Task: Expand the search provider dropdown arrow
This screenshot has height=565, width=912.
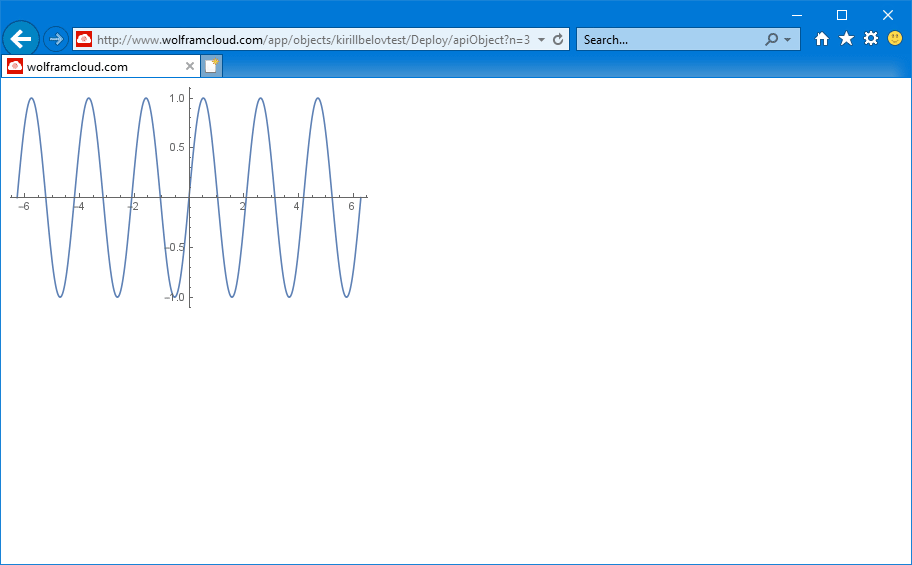Action: click(x=788, y=40)
